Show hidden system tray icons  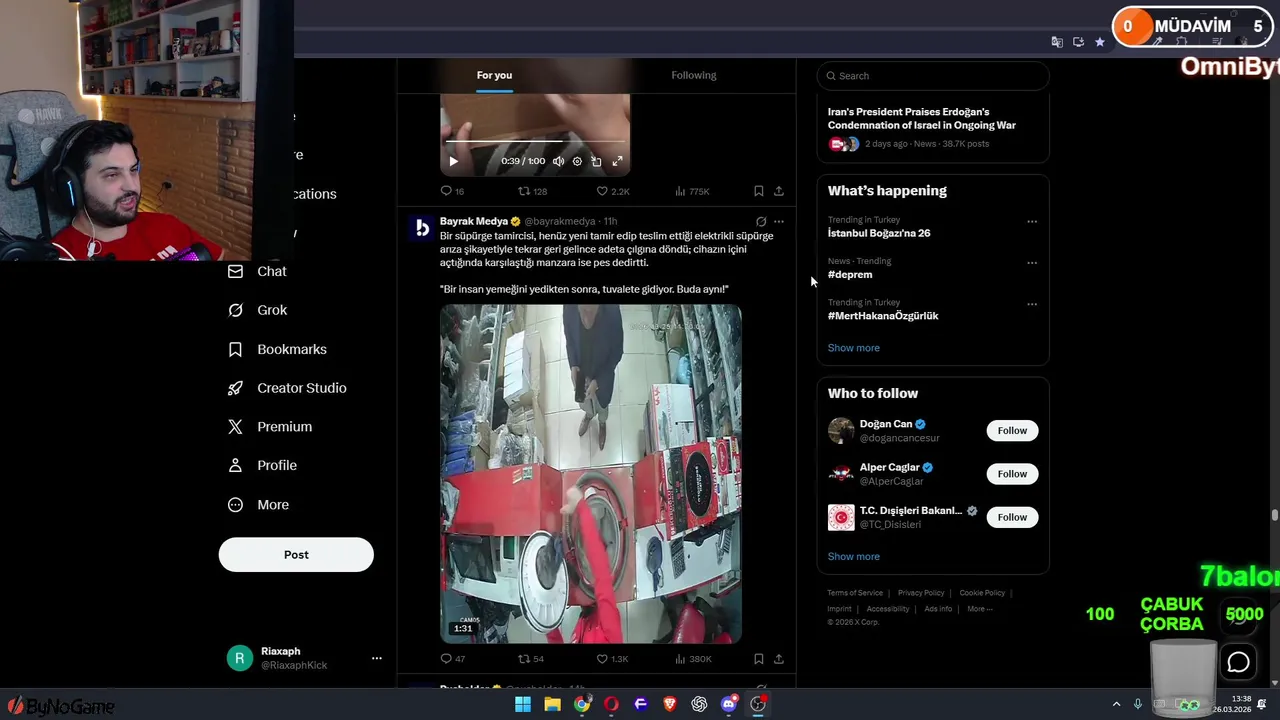(x=1116, y=704)
